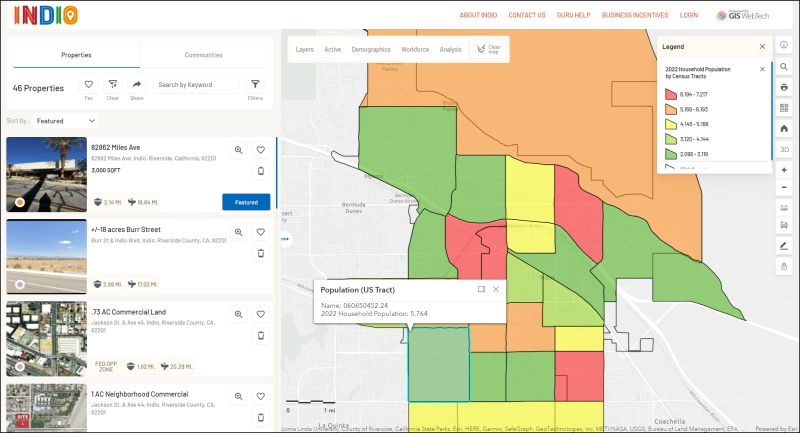
Task: Open the Demographics map menu
Action: point(371,49)
